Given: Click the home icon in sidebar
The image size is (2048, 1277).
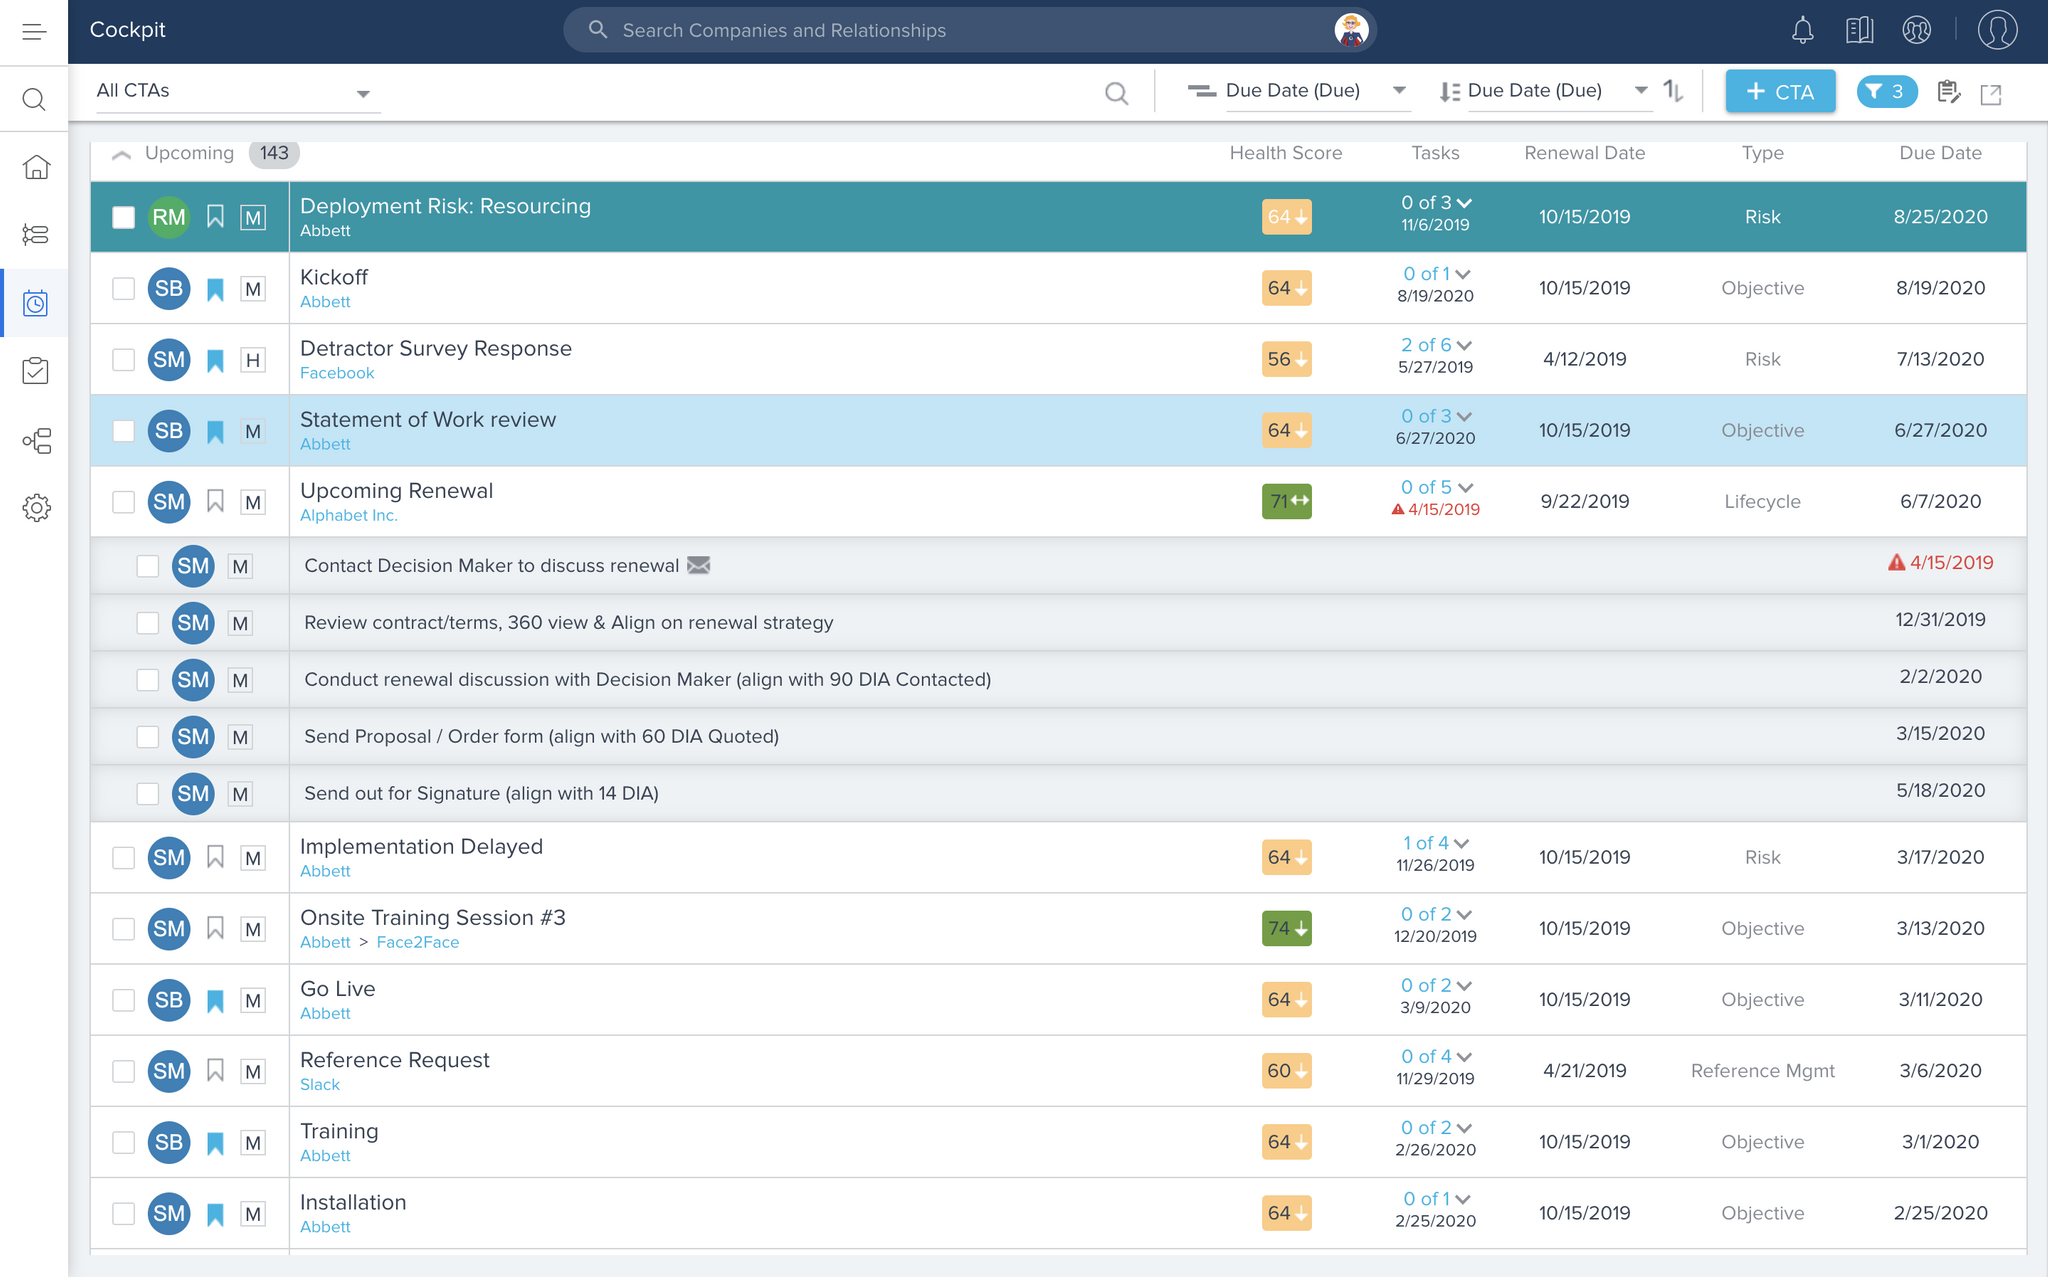Looking at the screenshot, I should click(36, 167).
